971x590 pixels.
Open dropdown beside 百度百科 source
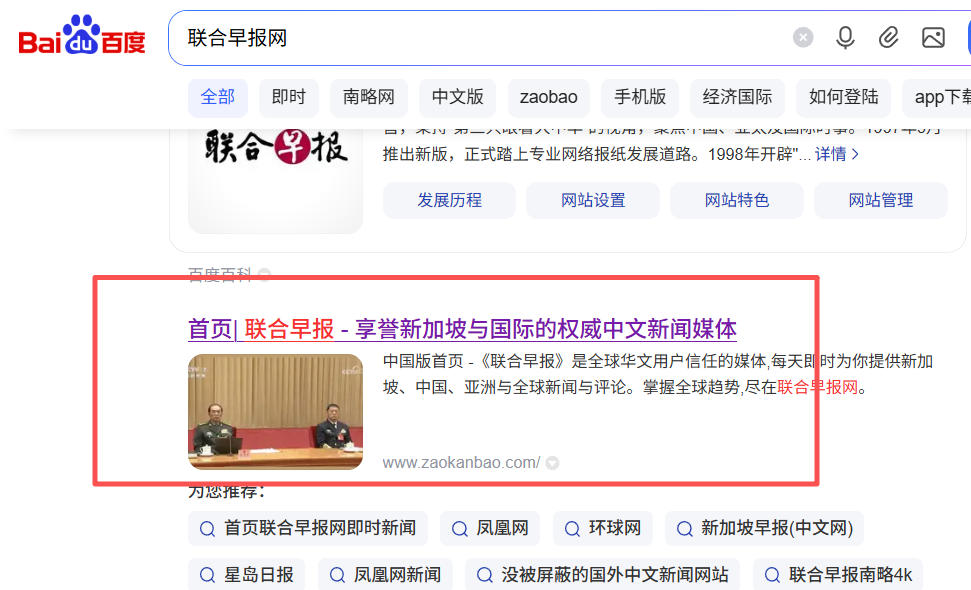(x=264, y=274)
